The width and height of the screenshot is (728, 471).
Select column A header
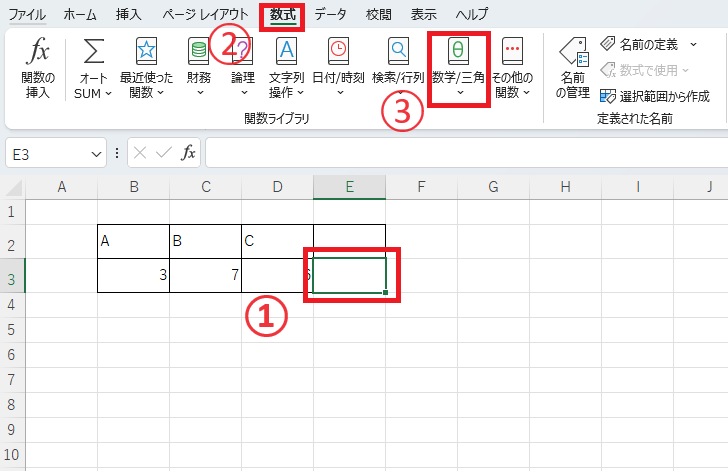(62, 187)
